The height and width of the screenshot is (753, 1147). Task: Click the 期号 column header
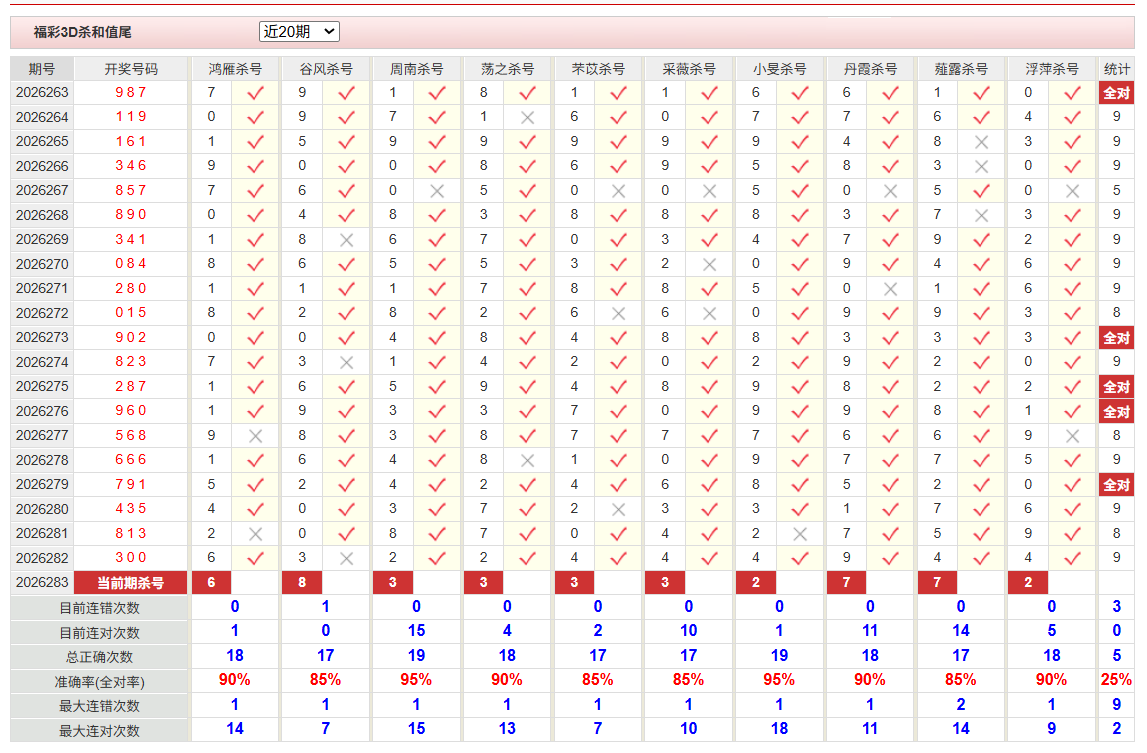[42, 69]
